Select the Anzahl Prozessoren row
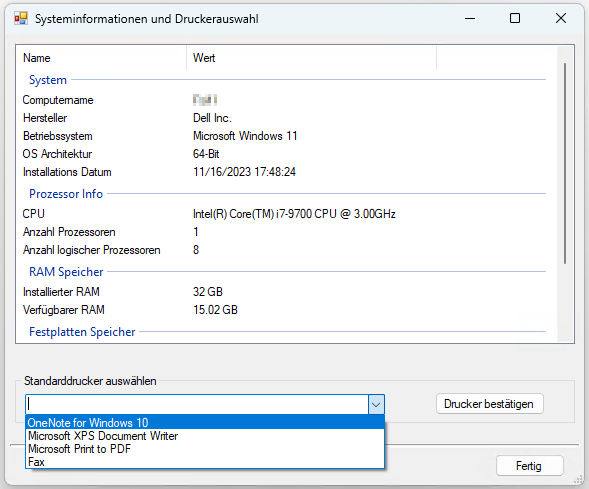589x489 pixels. [287, 232]
